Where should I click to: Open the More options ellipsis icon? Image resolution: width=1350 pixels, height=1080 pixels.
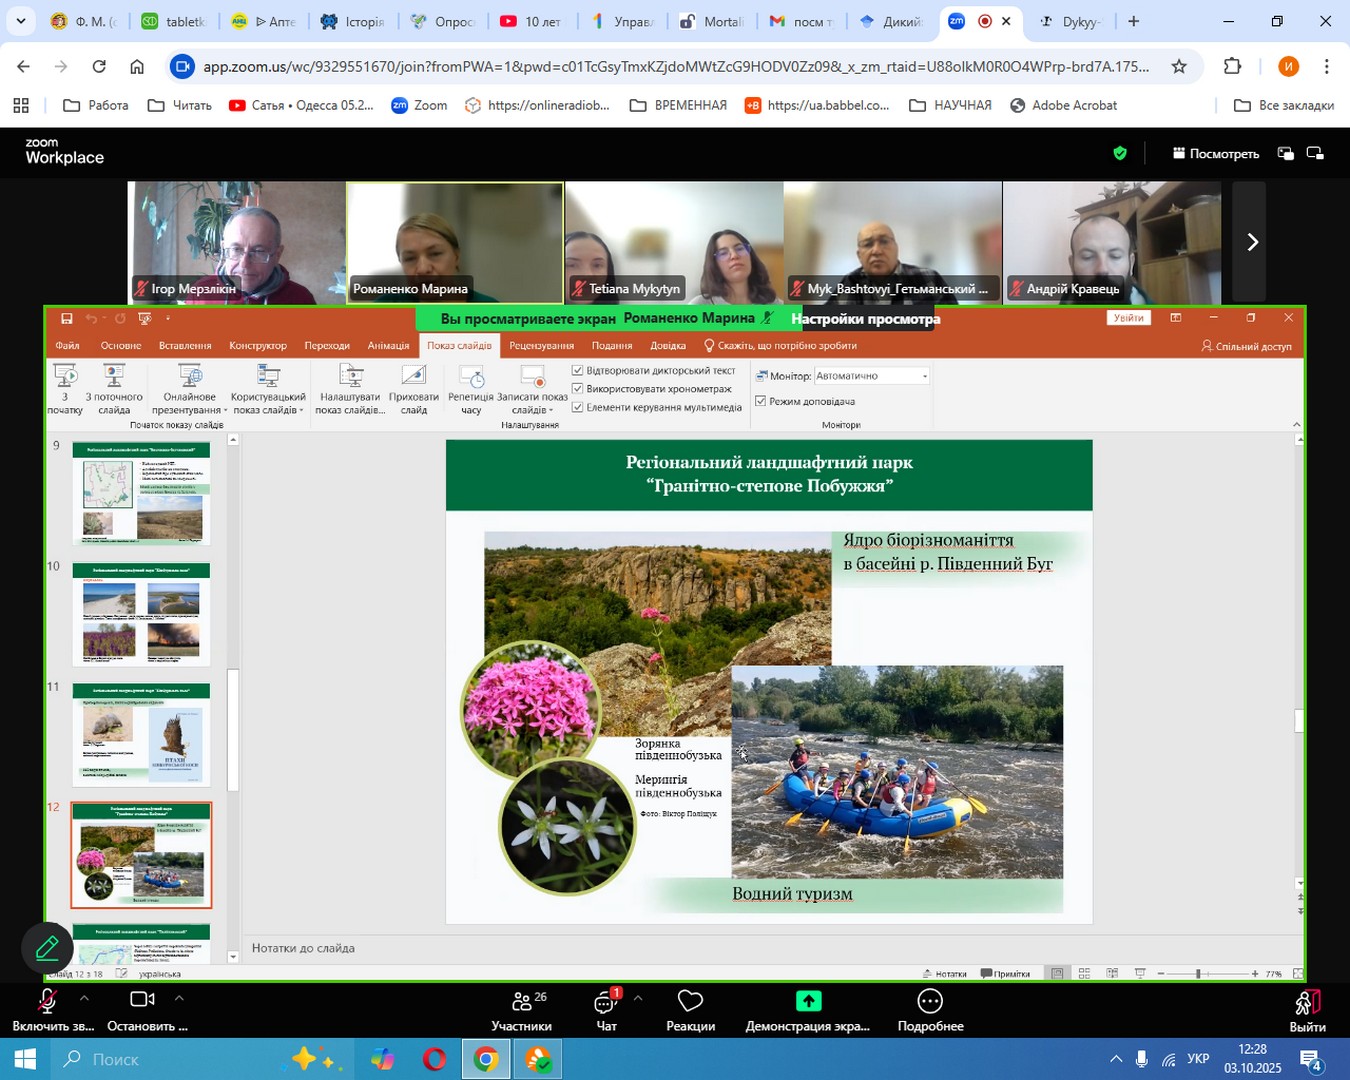coord(930,1002)
